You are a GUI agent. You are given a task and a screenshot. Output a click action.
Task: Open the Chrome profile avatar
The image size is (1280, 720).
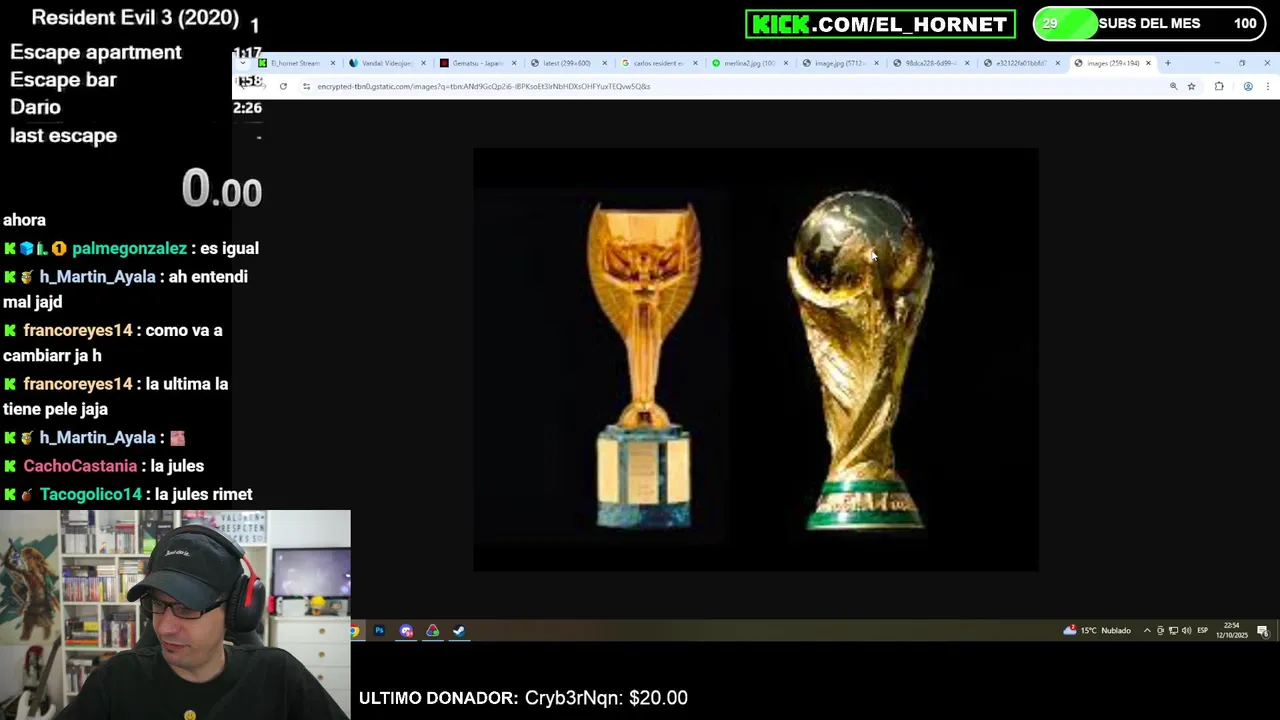1248,86
